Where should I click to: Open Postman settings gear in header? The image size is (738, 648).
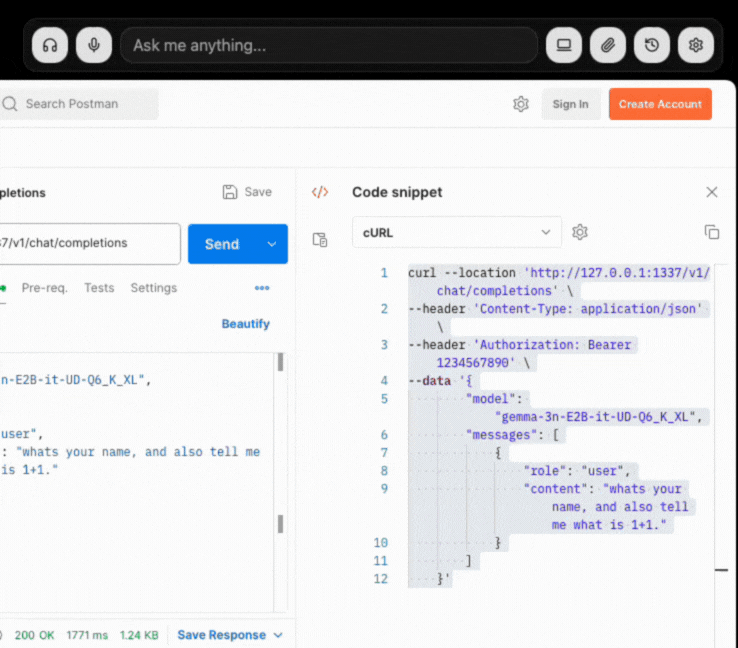(521, 104)
